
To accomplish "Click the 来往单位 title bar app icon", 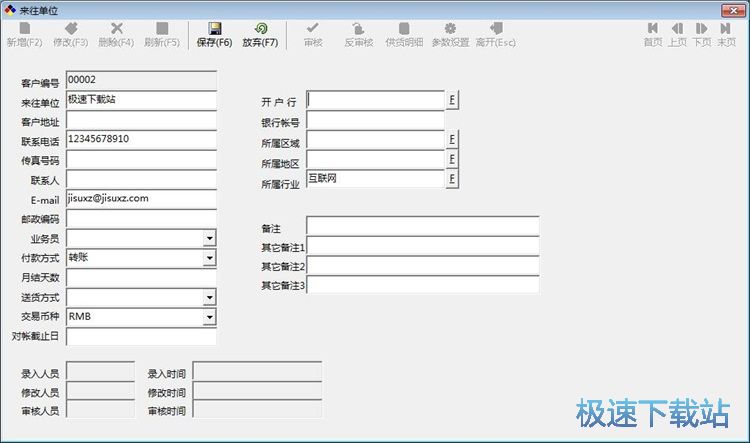I will (x=10, y=10).
